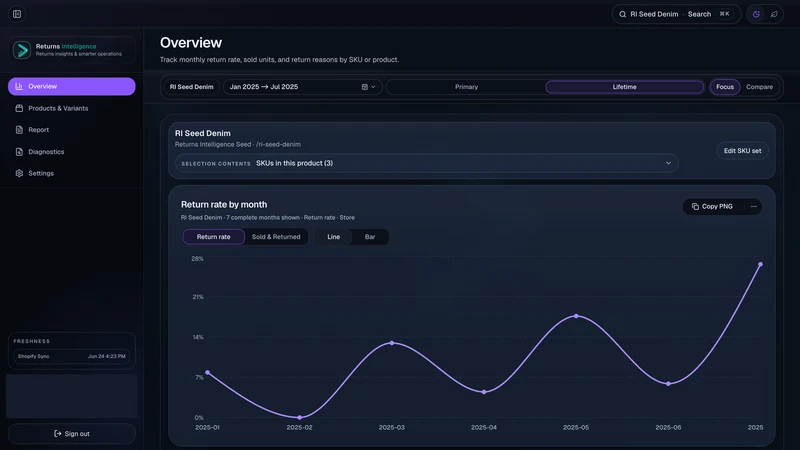This screenshot has width=800, height=450.
Task: Click the Overview bar chart icon
Action: (19, 86)
